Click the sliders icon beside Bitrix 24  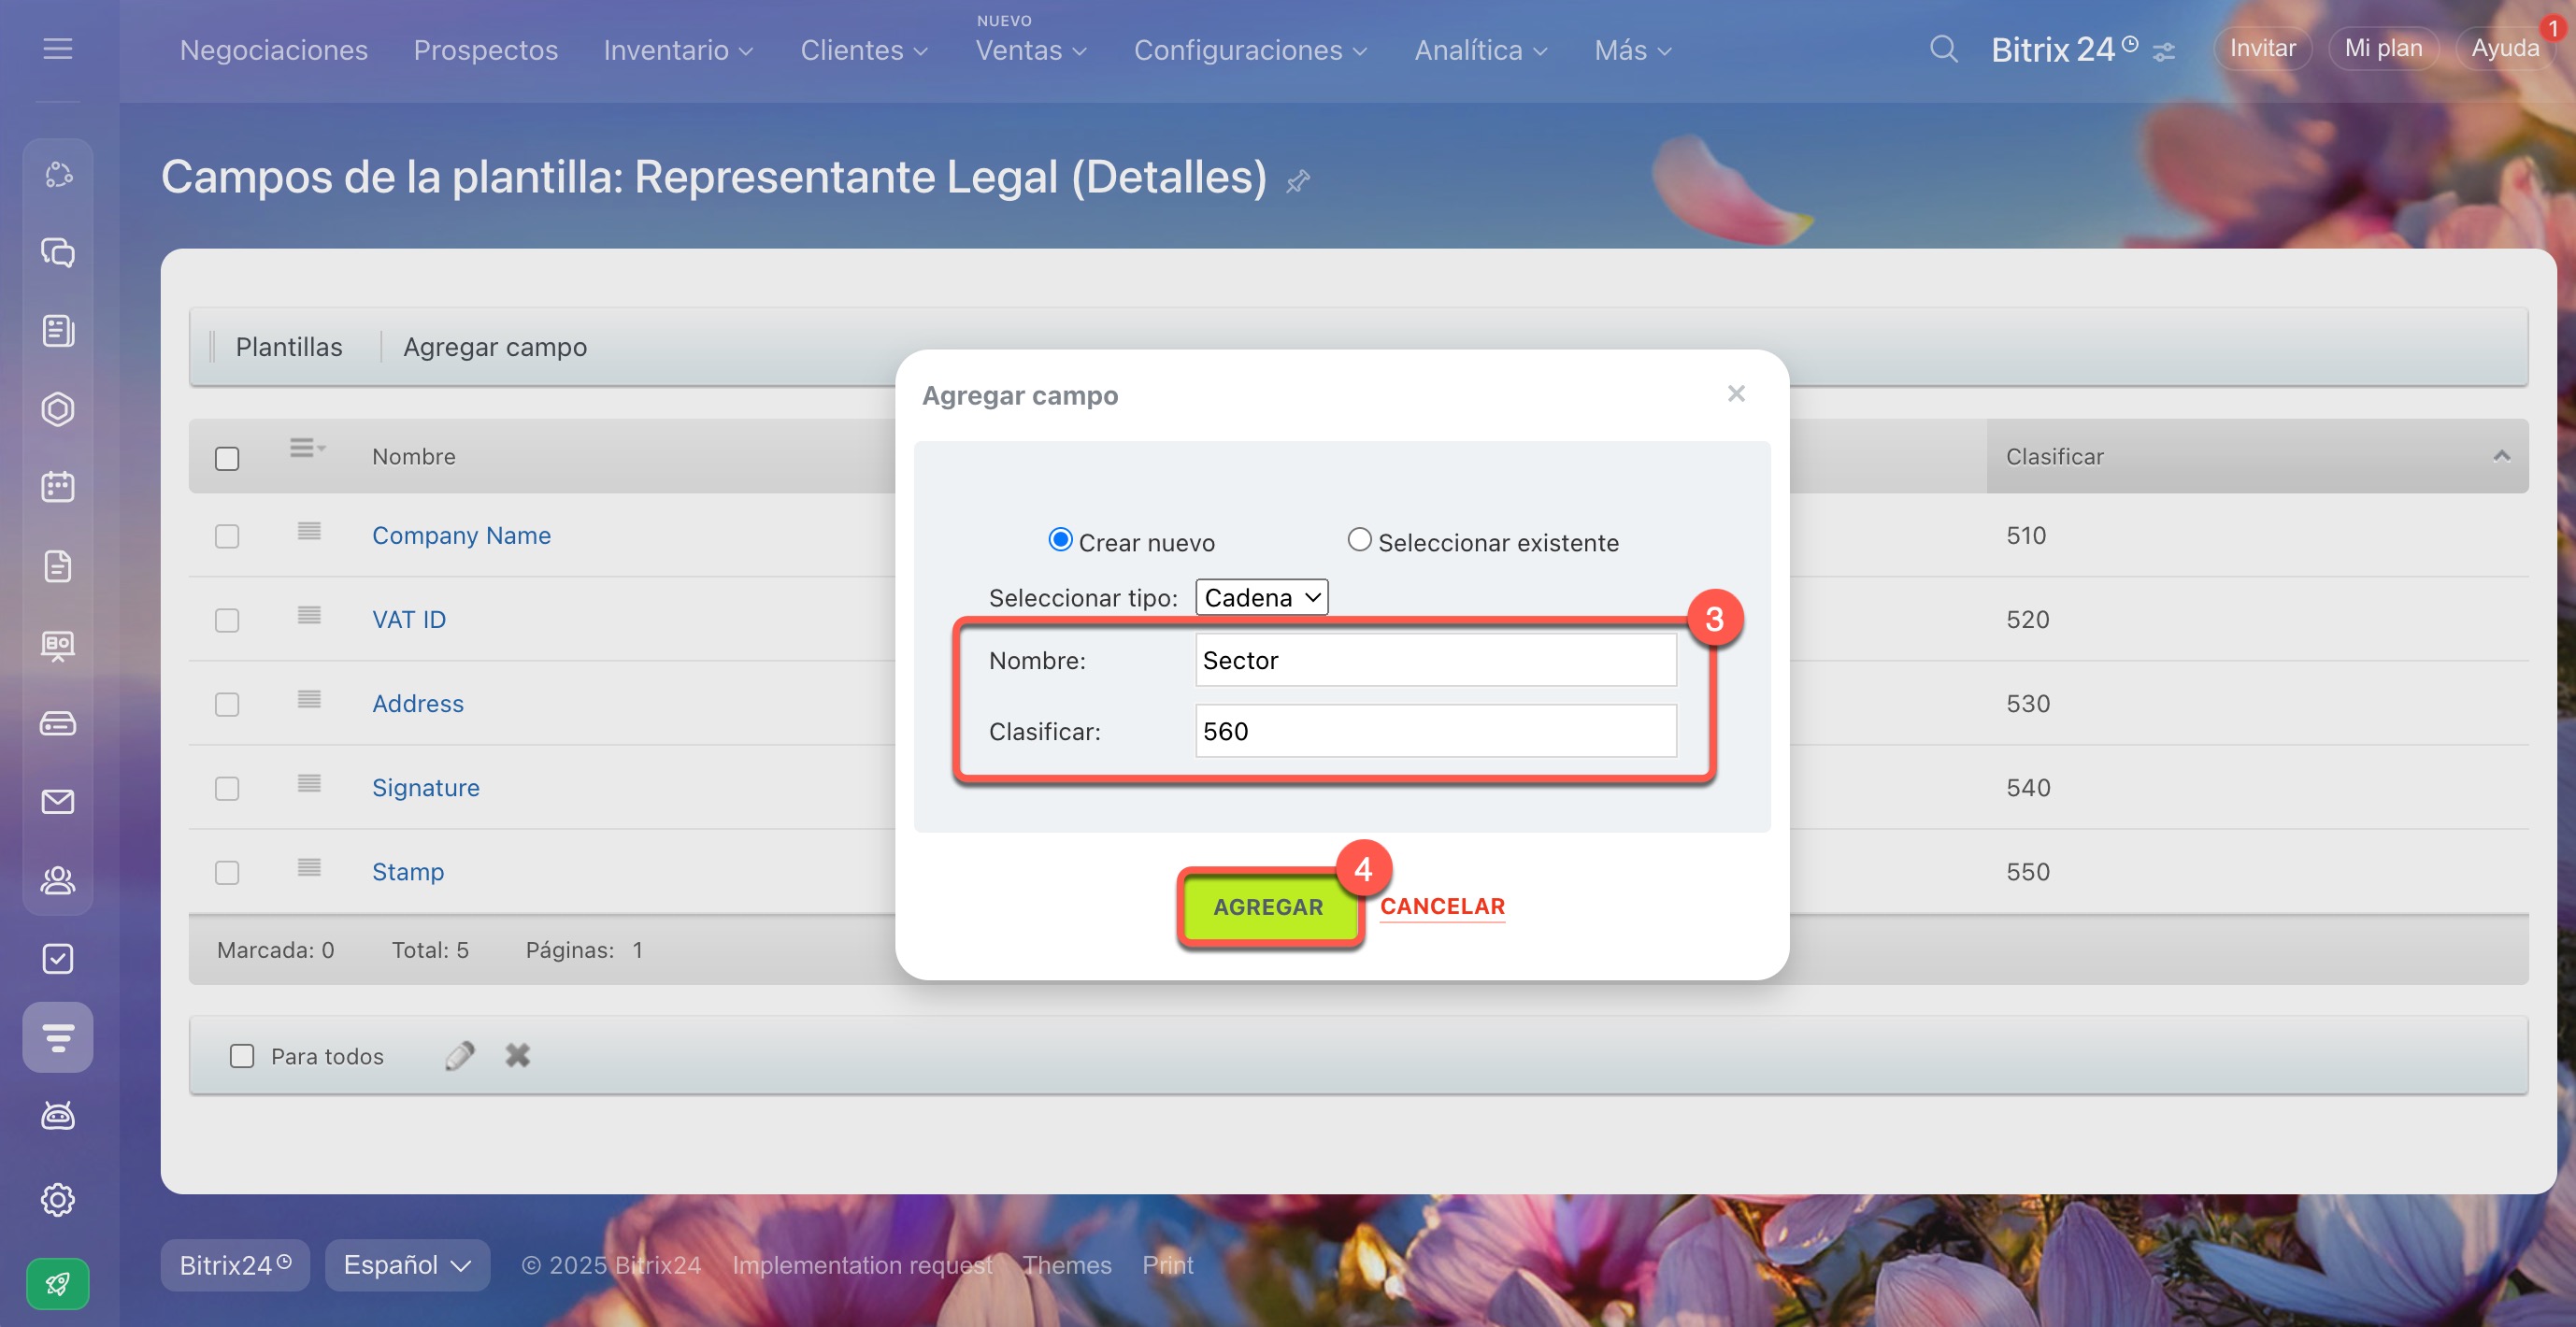tap(2164, 52)
